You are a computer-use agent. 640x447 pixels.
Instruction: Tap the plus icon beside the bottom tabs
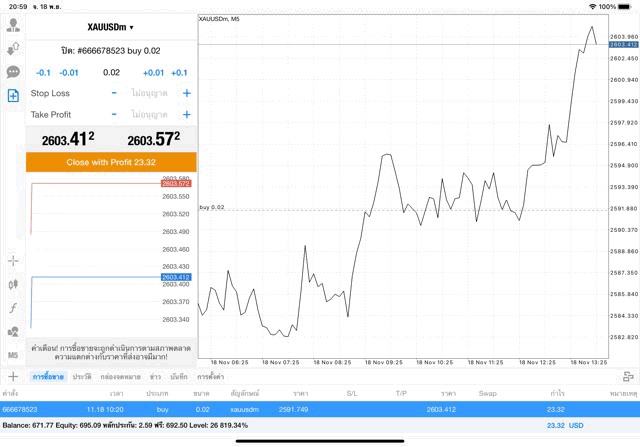pyautogui.click(x=13, y=376)
